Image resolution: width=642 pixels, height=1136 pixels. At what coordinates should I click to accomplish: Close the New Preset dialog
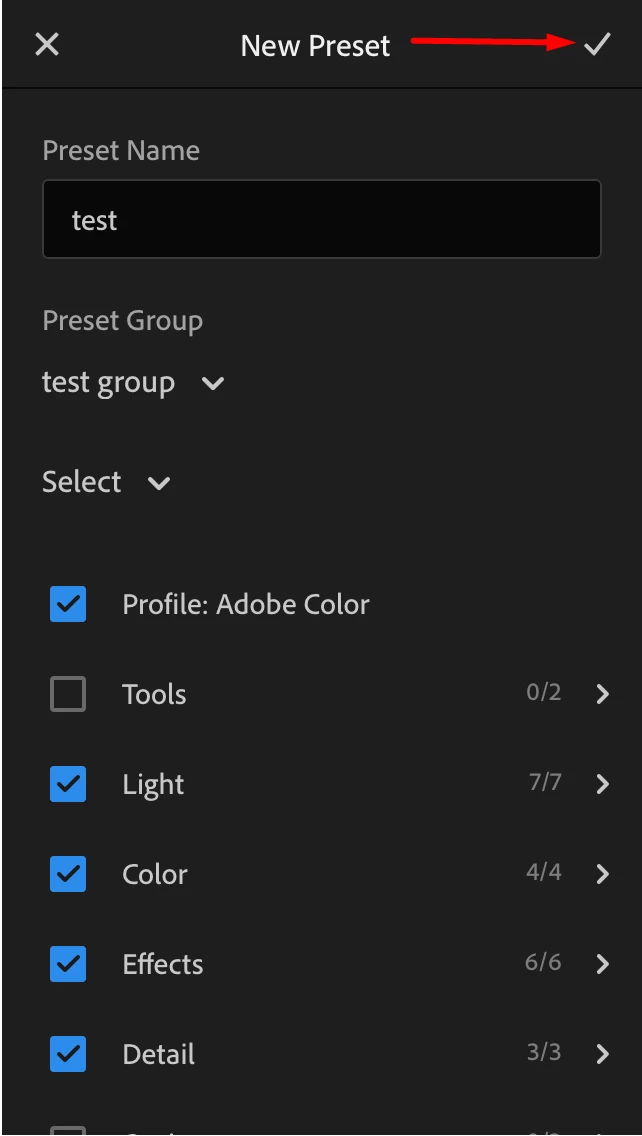[x=47, y=44]
